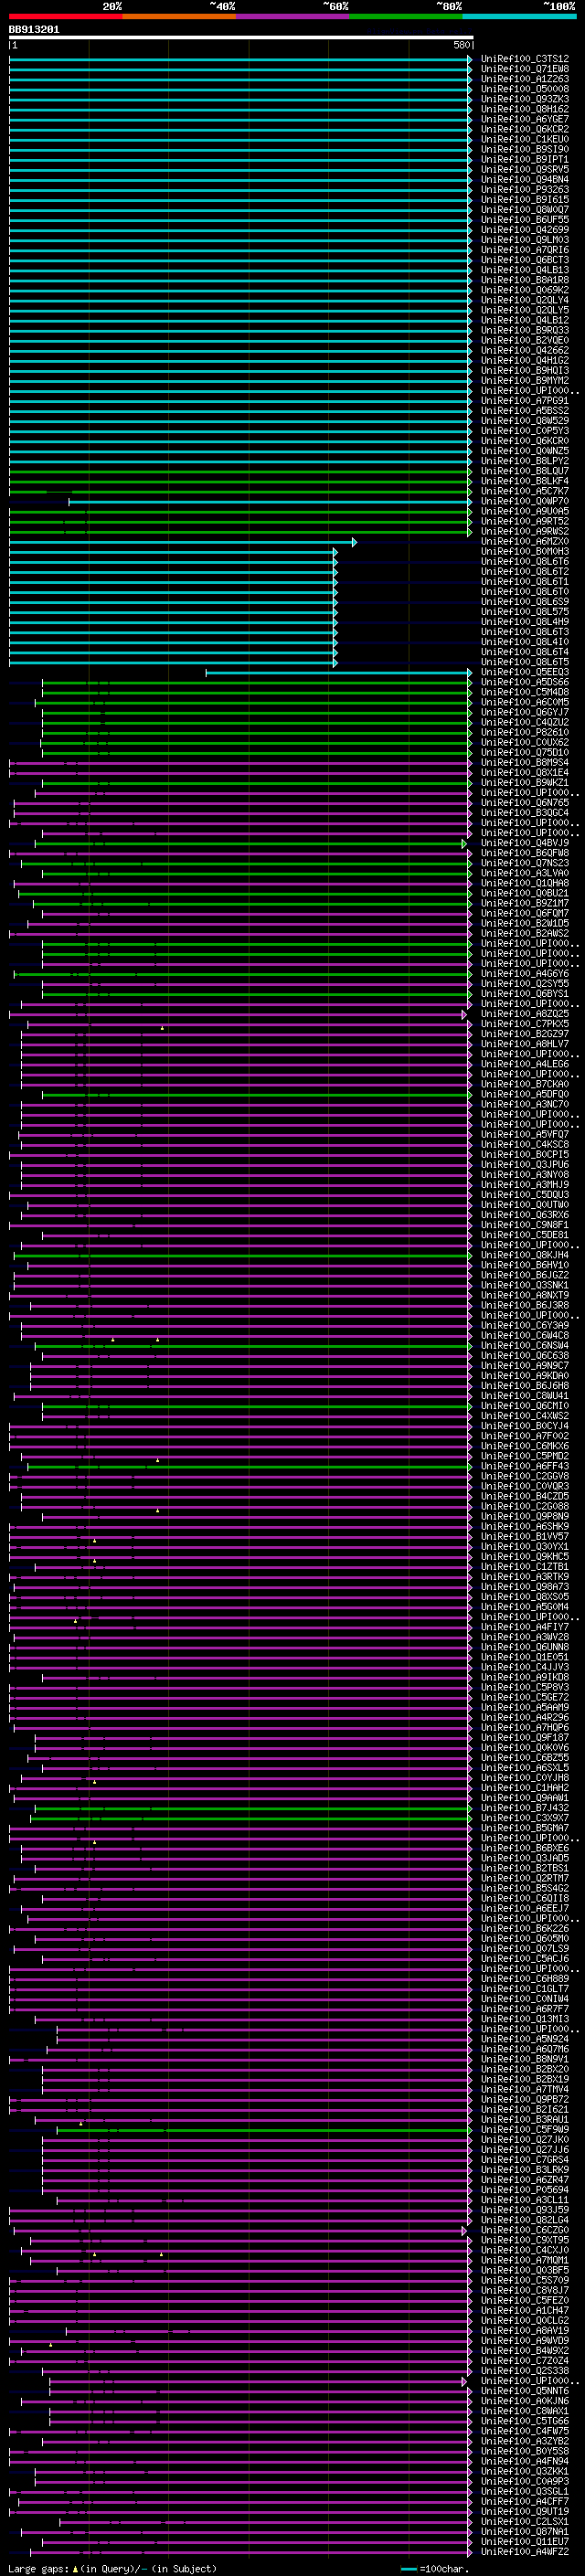Select the UniRef100_A4WFZ2 label

[525, 2552]
